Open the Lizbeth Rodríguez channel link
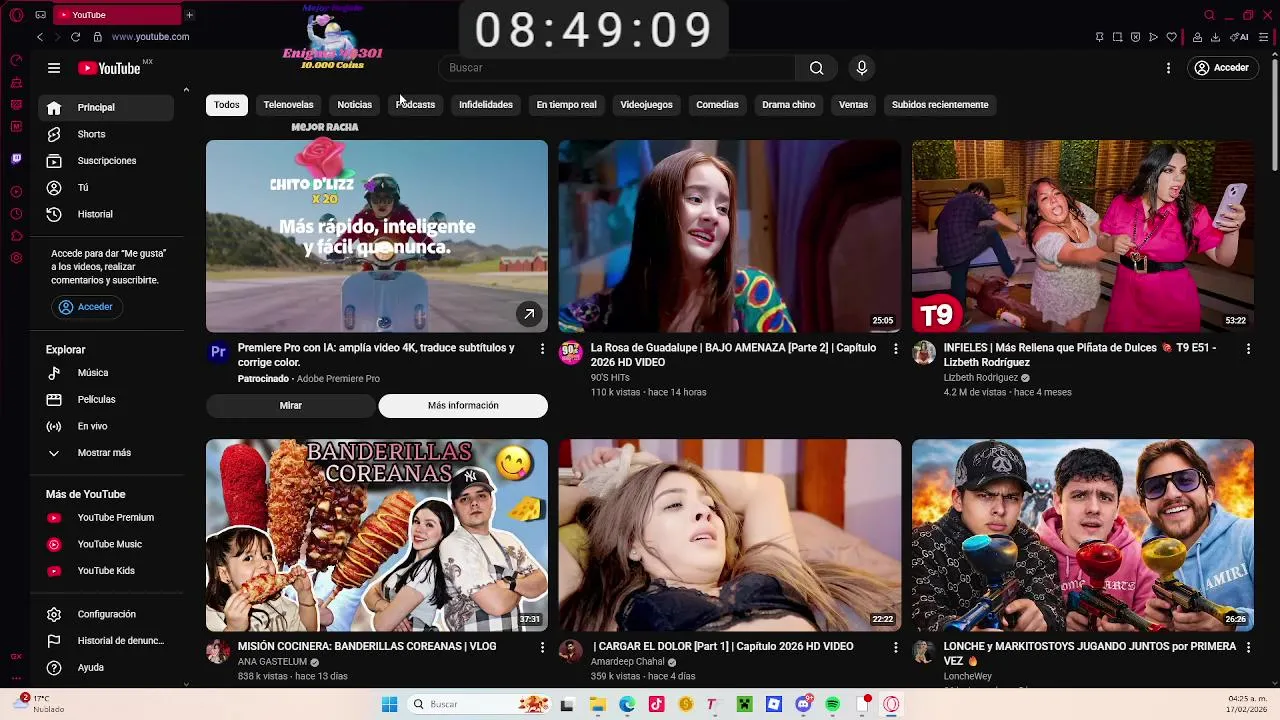Screen dimensions: 1280x720 [980, 378]
